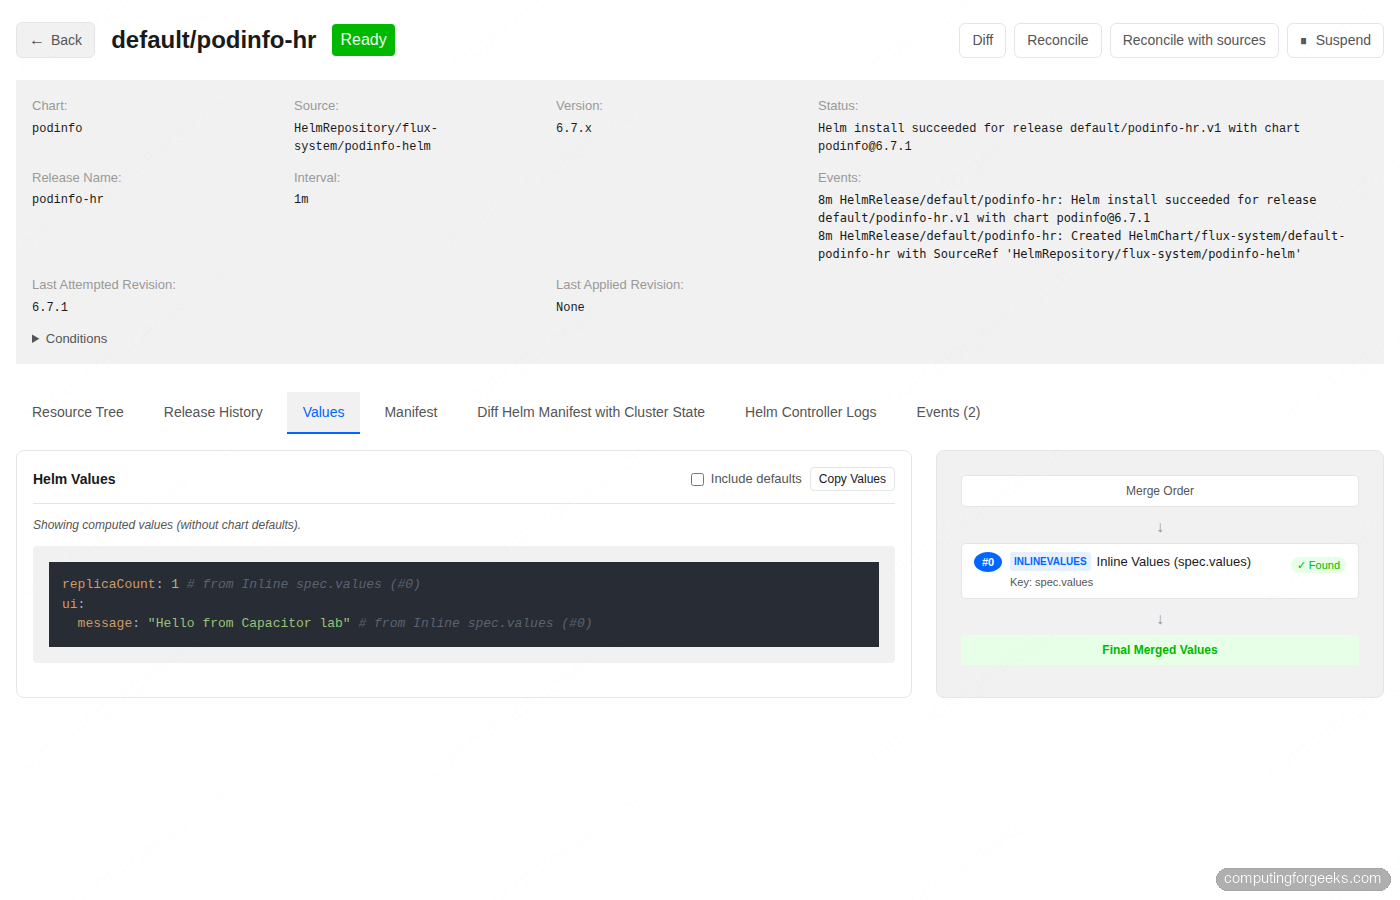Click the Helm Values heading
This screenshot has width=1400, height=900.
74,479
